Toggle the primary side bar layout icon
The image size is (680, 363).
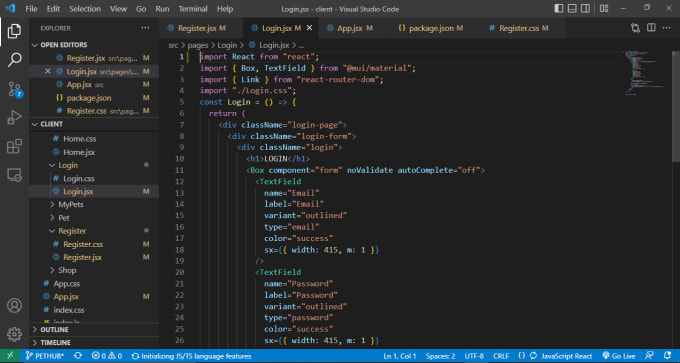(559, 9)
